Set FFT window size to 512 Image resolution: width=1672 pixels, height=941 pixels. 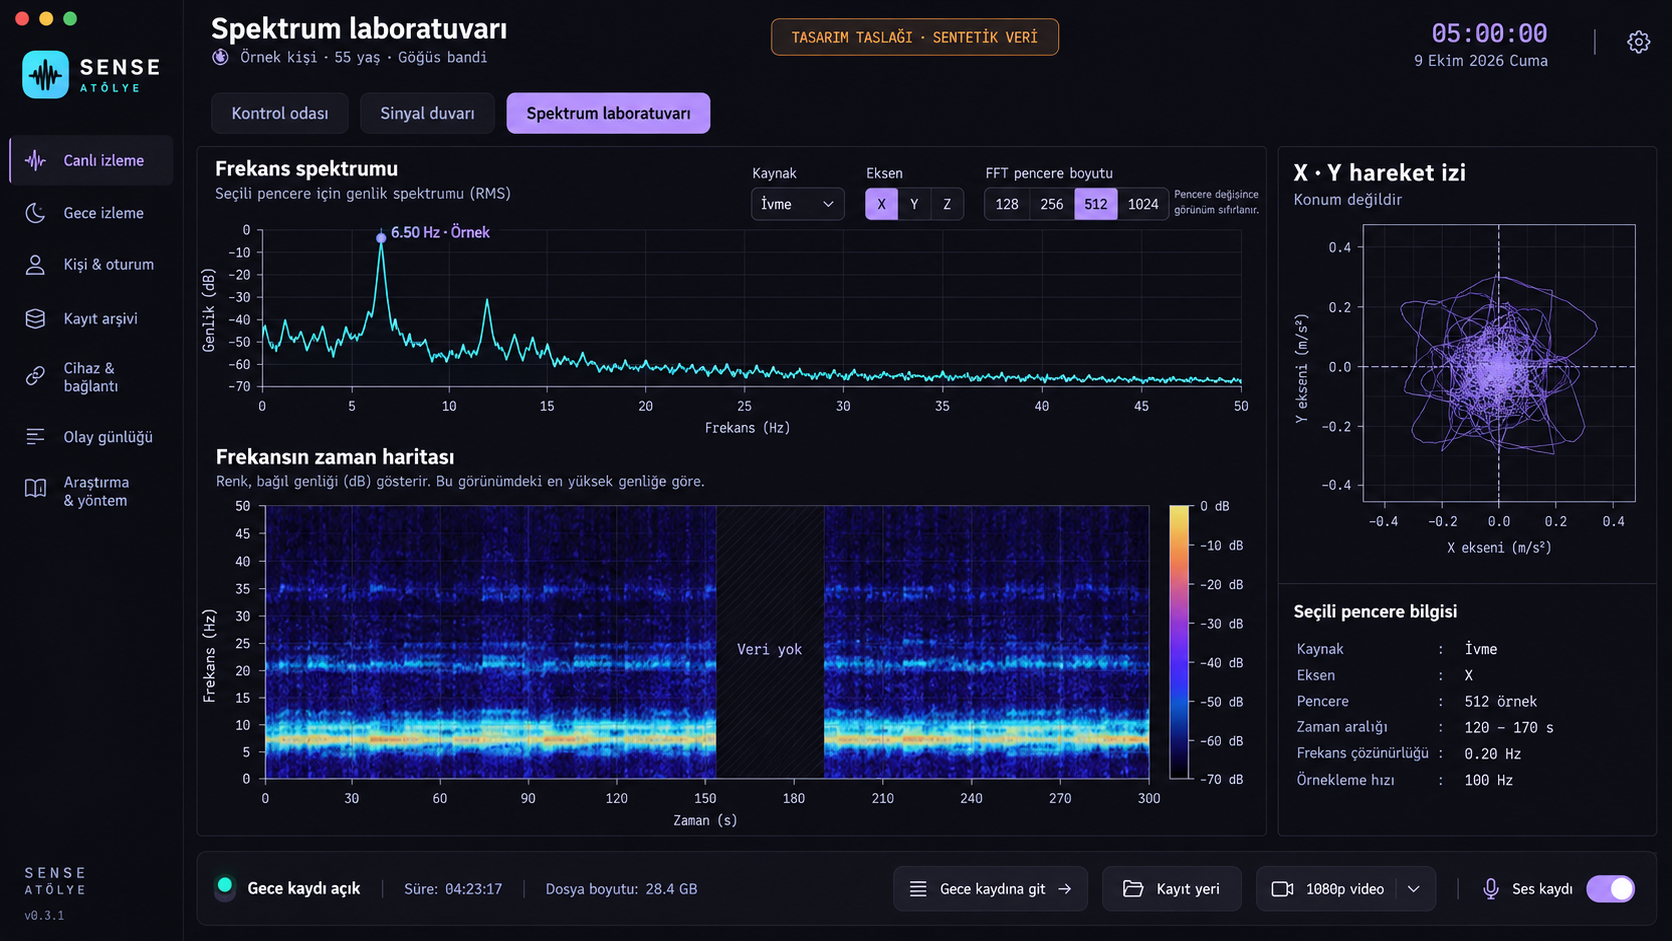1096,204
